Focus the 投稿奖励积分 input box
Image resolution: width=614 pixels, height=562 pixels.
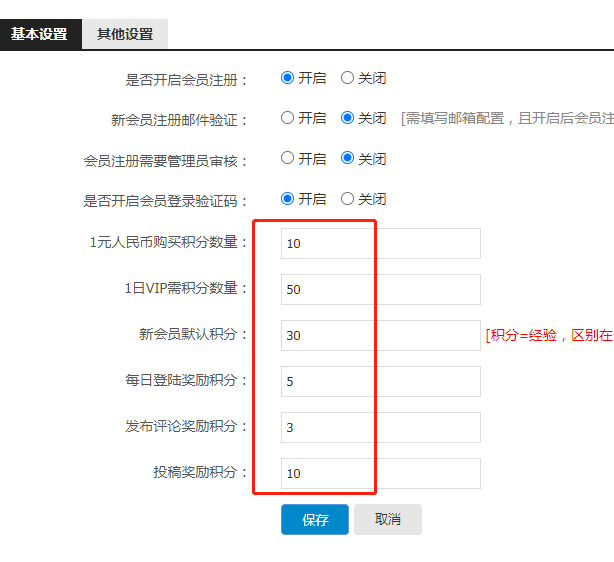381,473
